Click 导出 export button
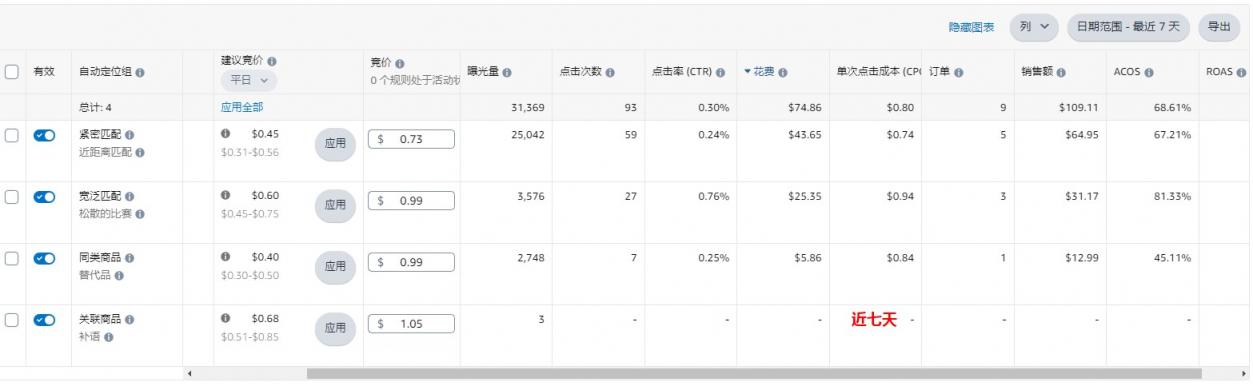The height and width of the screenshot is (386, 1253). 1218,27
